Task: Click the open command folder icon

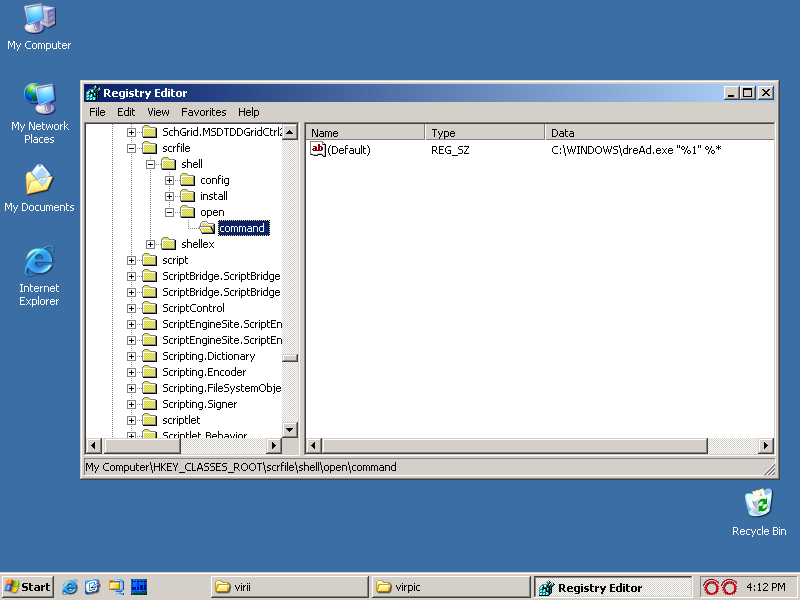Action: [207, 228]
